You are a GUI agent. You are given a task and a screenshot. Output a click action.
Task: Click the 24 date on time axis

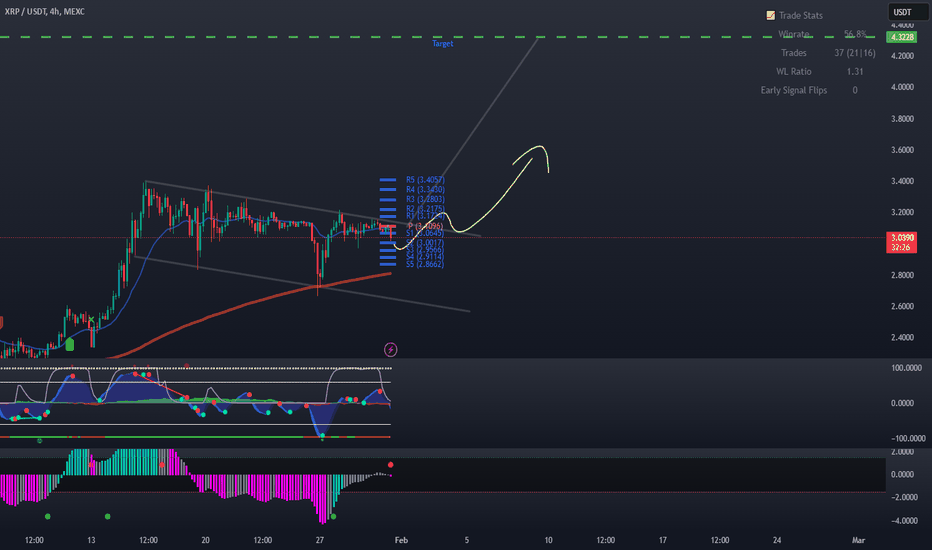click(777, 540)
